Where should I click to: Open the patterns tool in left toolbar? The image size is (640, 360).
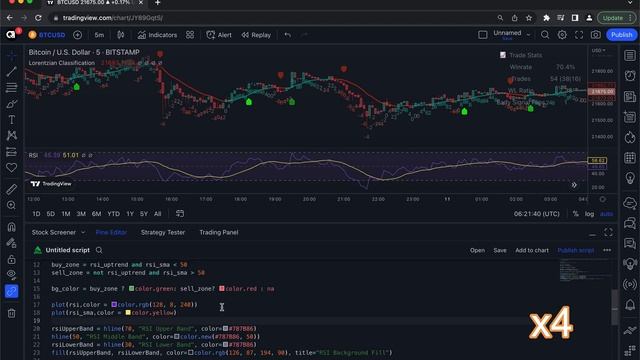11,136
